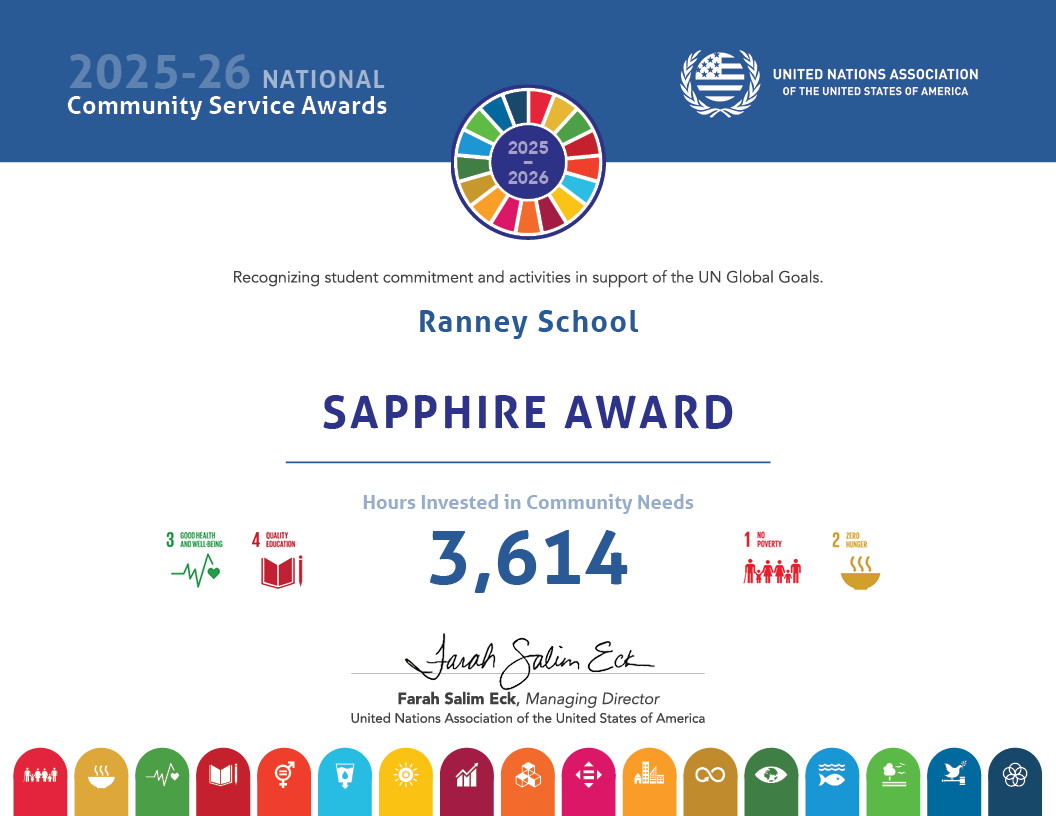Click the magenta reduced inequalities tile

589,782
